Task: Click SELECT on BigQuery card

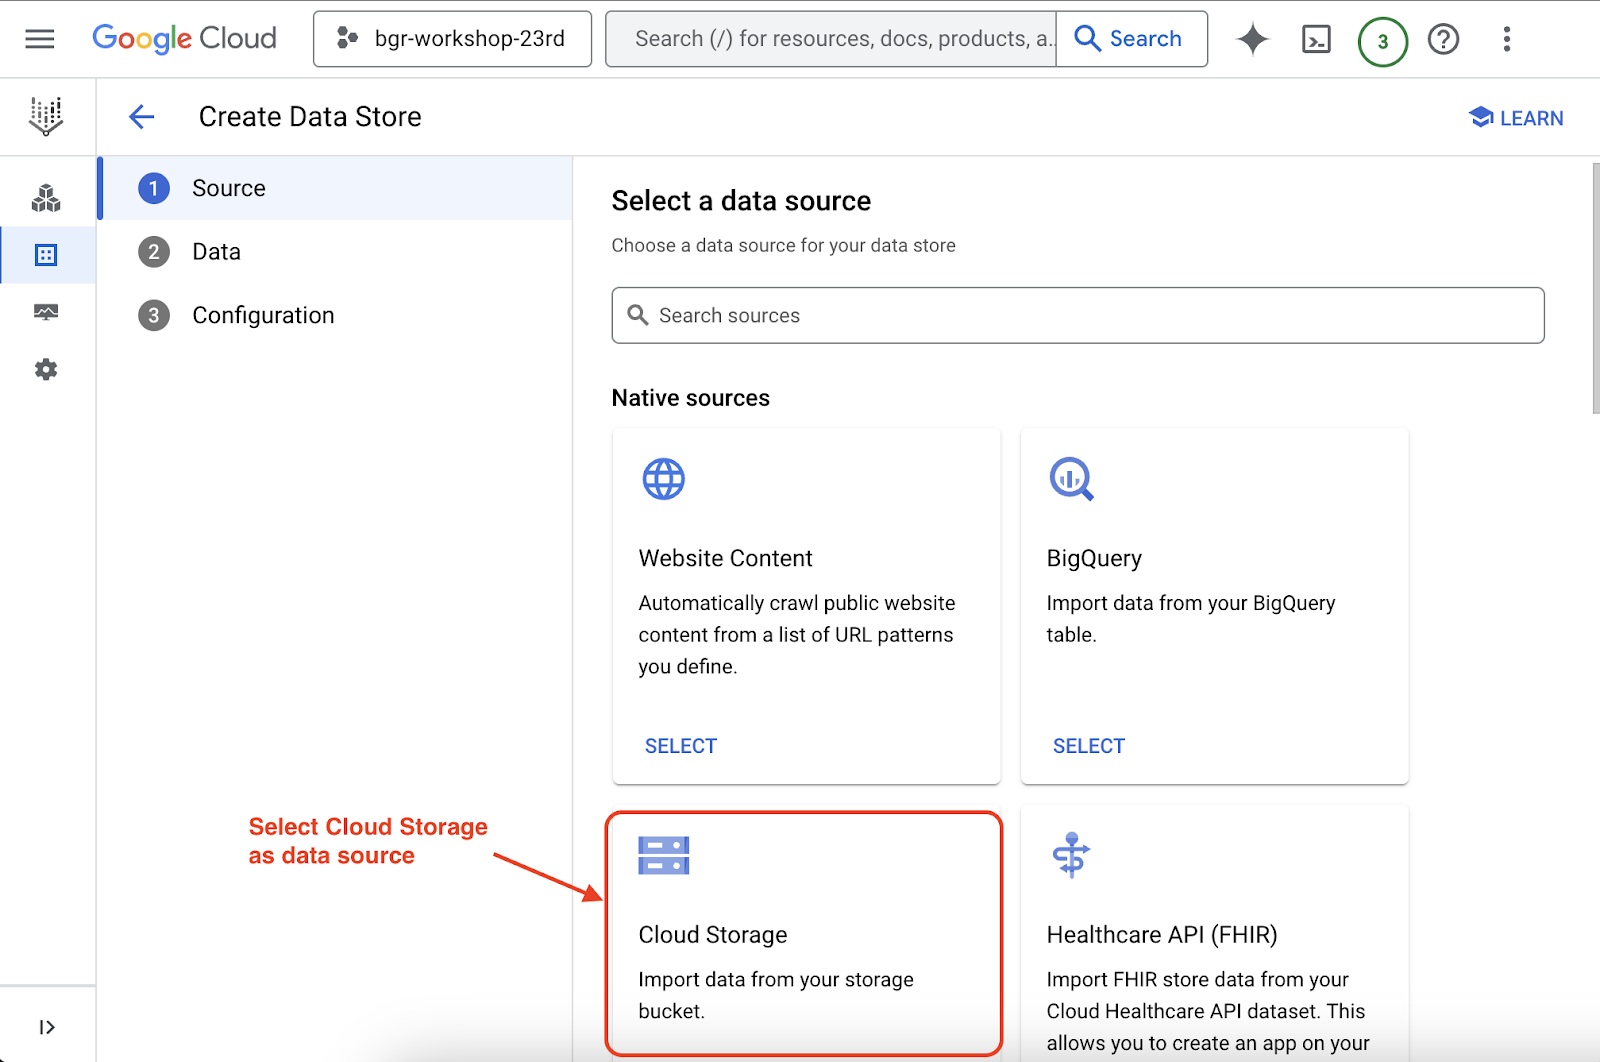Action: point(1088,746)
